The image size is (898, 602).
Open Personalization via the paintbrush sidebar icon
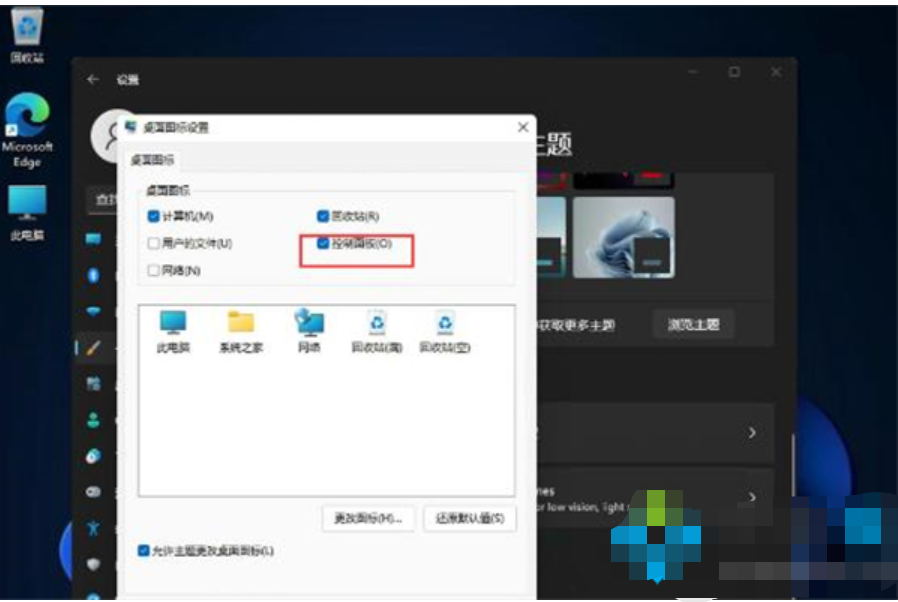tap(94, 347)
